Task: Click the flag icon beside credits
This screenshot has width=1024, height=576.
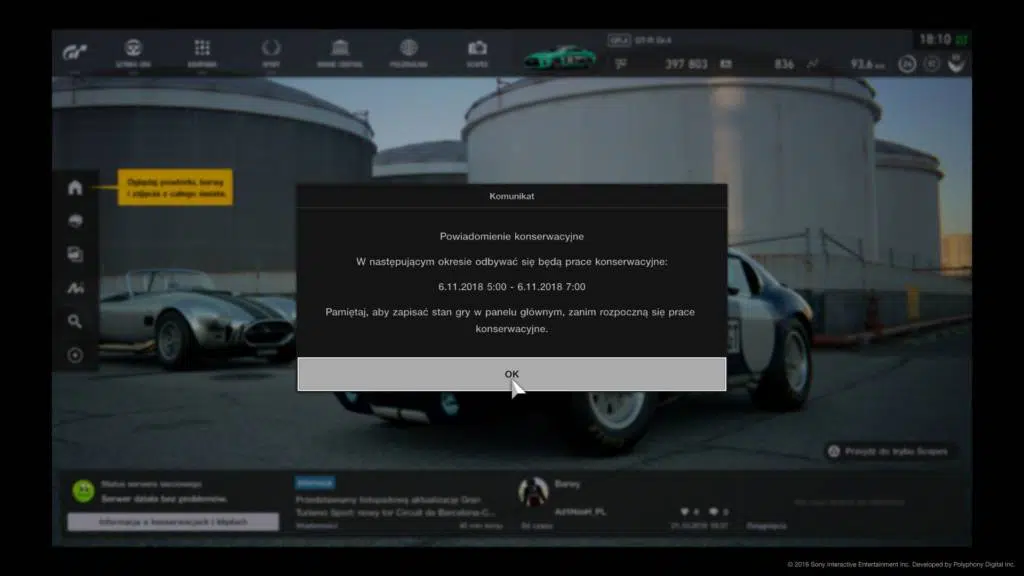Action: pyautogui.click(x=620, y=63)
